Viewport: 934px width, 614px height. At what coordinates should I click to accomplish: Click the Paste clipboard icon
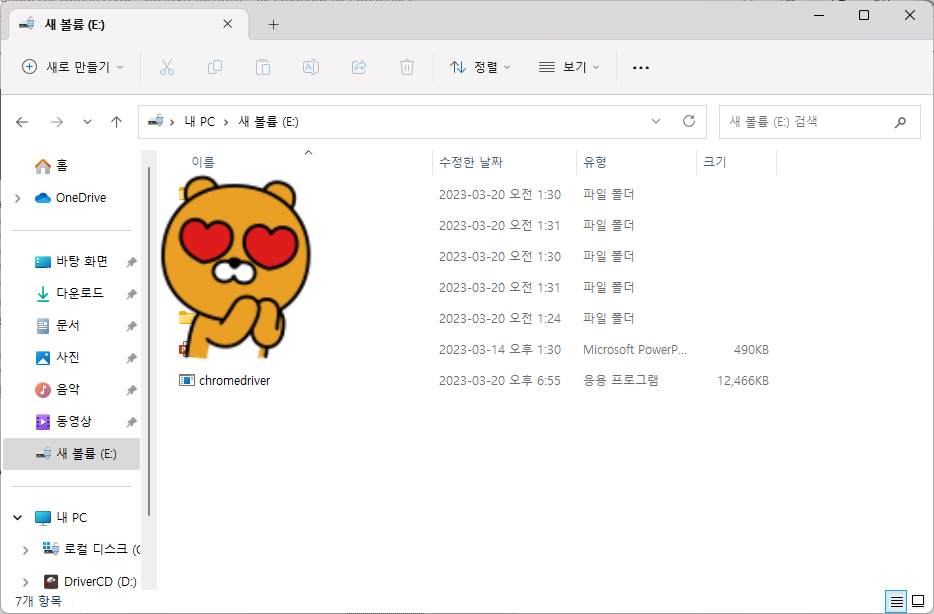pos(263,67)
